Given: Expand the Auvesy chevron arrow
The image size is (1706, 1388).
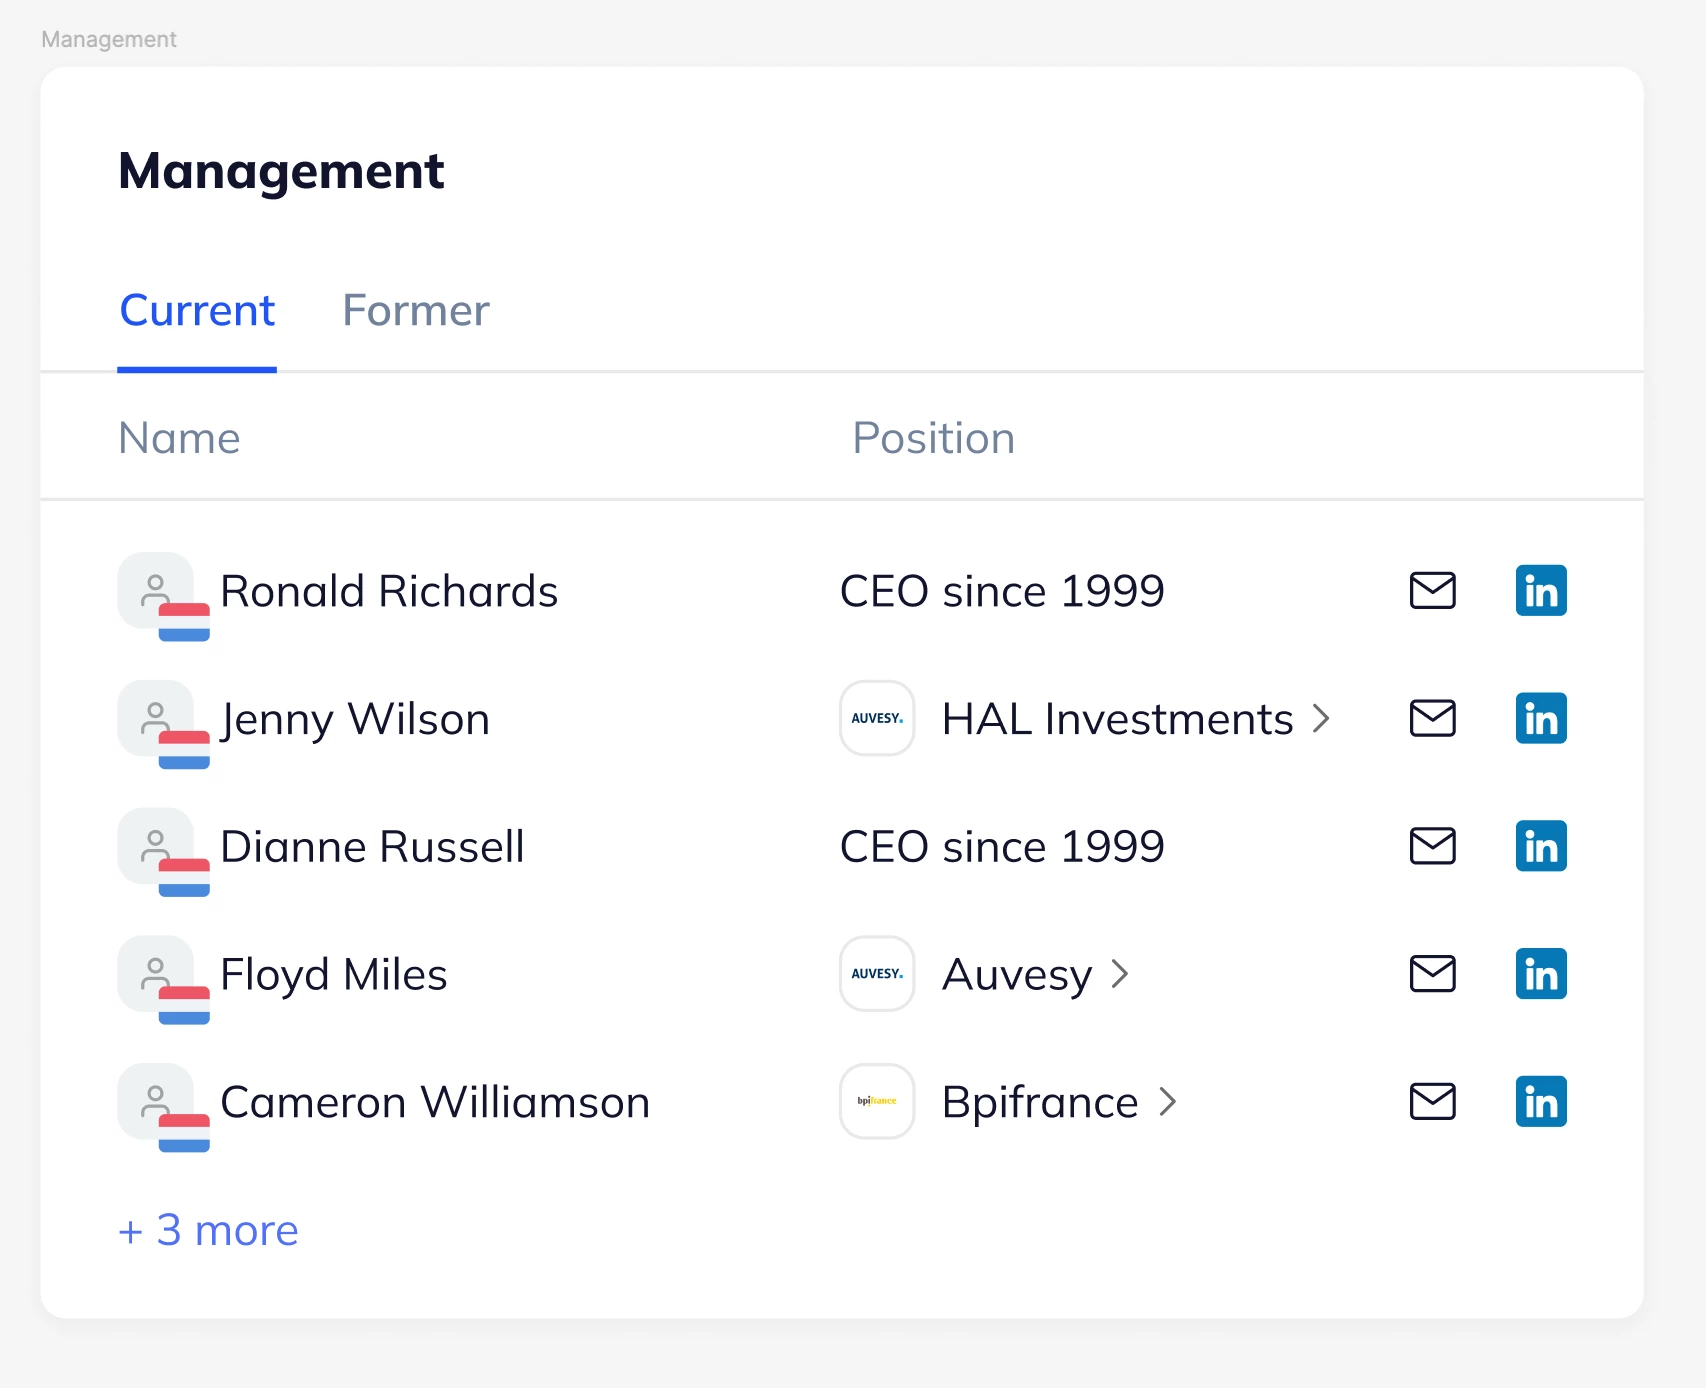Looking at the screenshot, I should [1120, 974].
